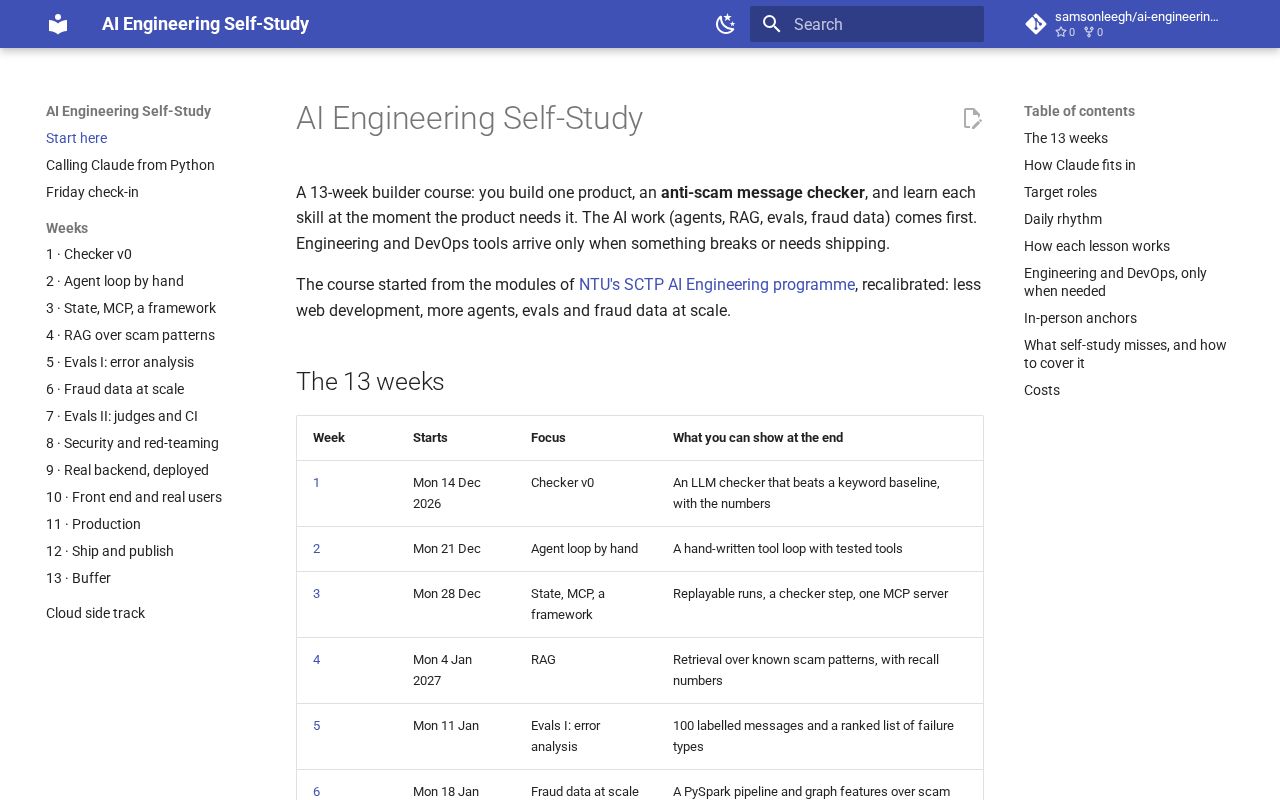Click the site logo book icon
1280x800 pixels.
pos(58,24)
